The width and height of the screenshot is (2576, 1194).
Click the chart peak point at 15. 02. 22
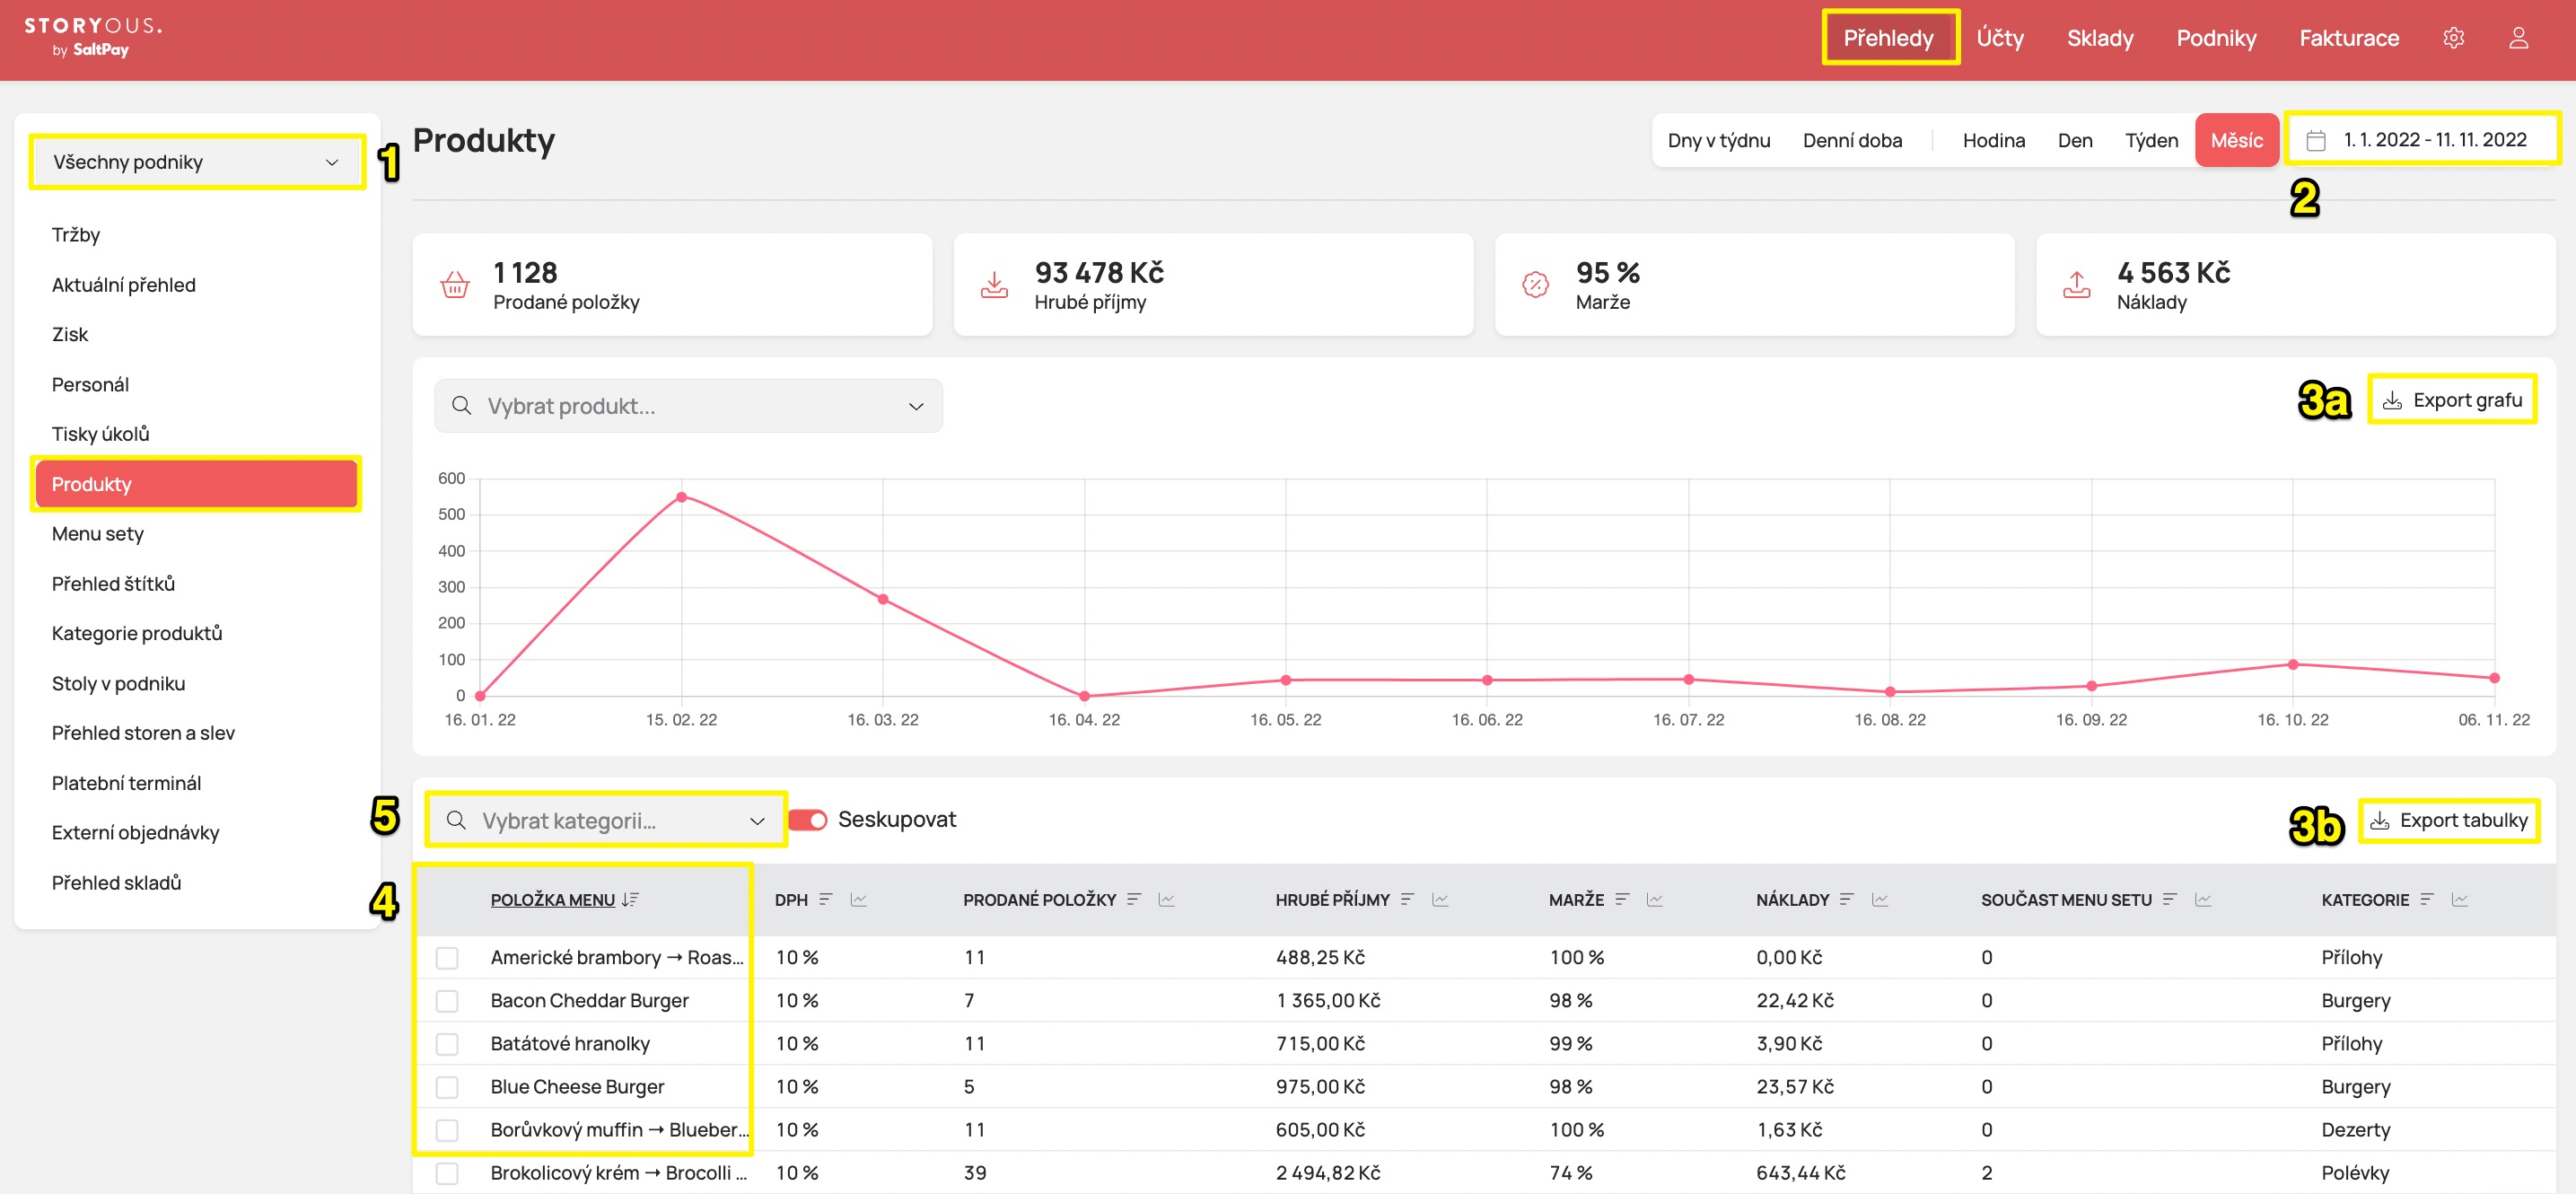coord(681,497)
